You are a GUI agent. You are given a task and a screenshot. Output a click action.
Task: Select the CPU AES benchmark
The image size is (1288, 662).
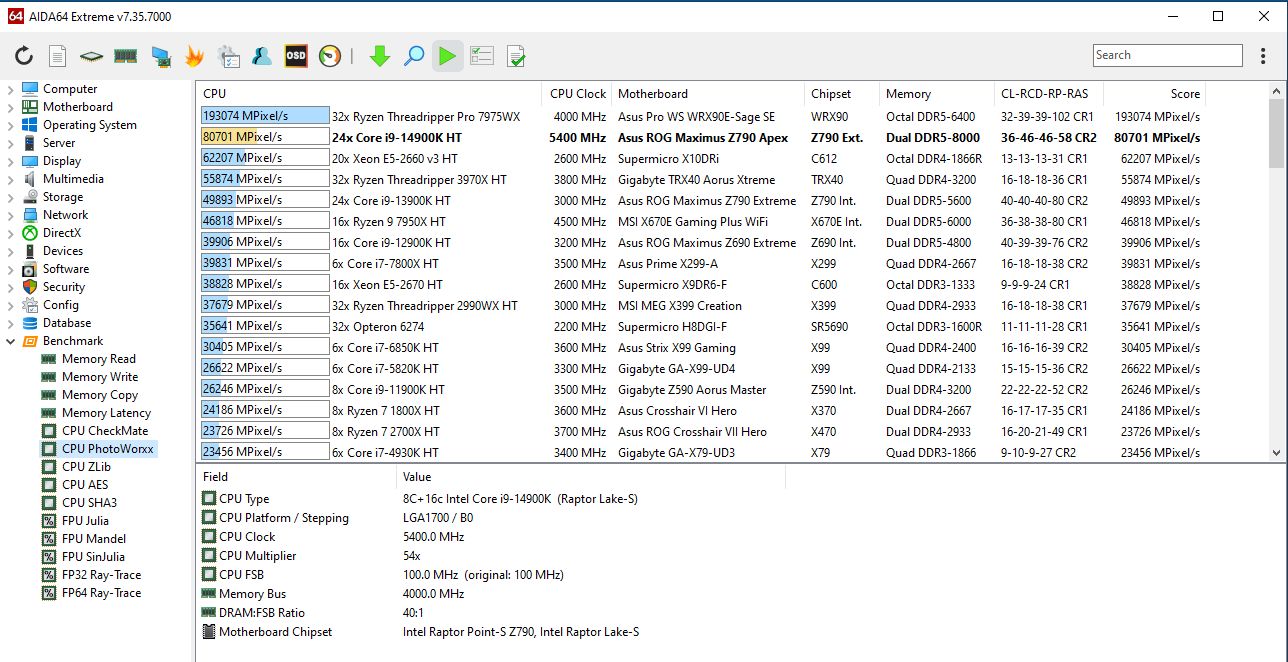coord(85,485)
